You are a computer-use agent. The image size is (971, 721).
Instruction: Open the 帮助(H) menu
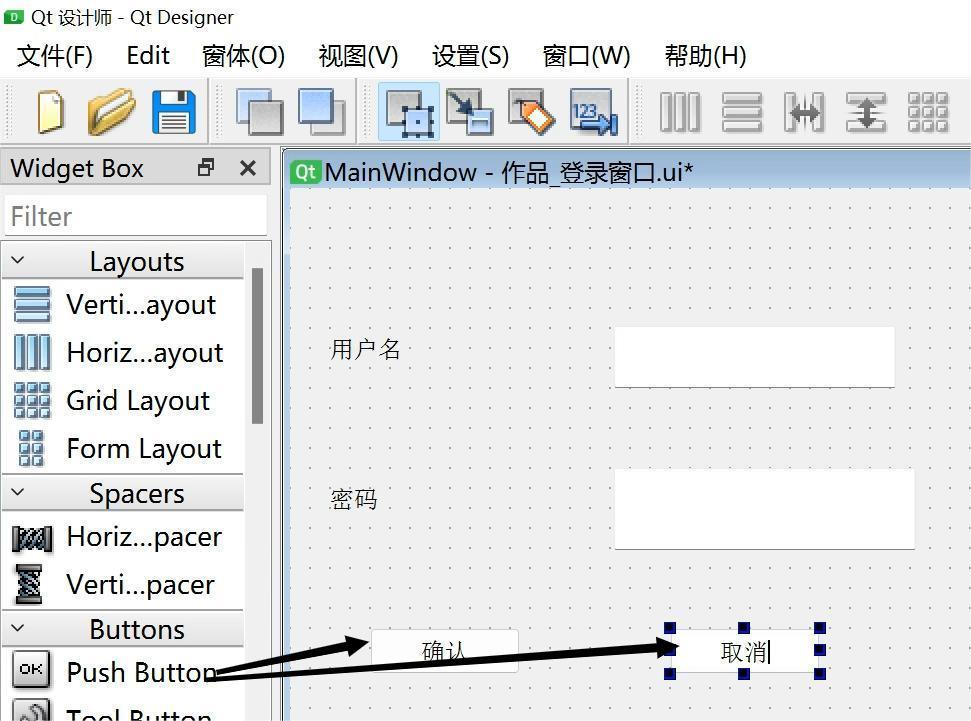coord(705,56)
